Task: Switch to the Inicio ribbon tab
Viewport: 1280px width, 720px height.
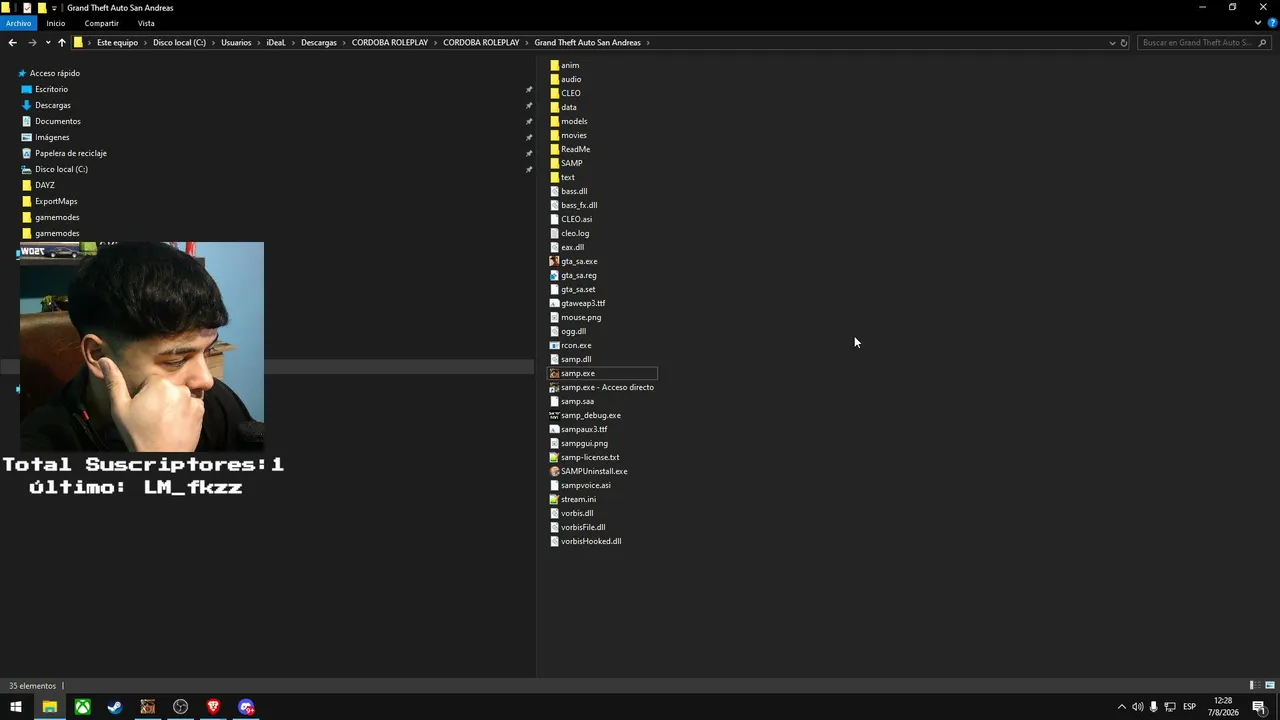Action: tap(56, 23)
